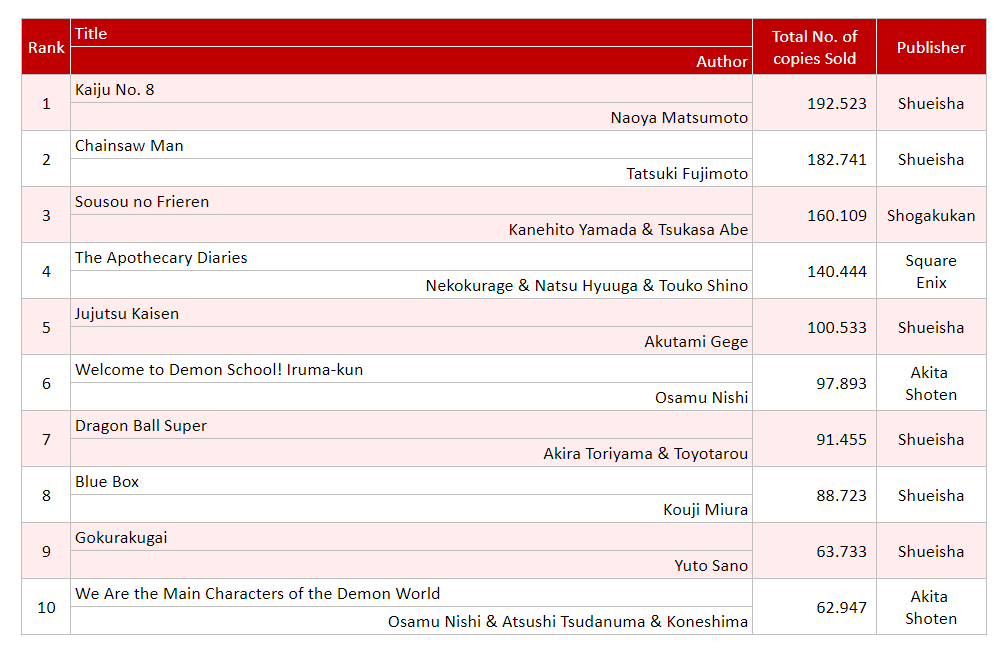Select the title Chainsaw Man

[x=129, y=146]
